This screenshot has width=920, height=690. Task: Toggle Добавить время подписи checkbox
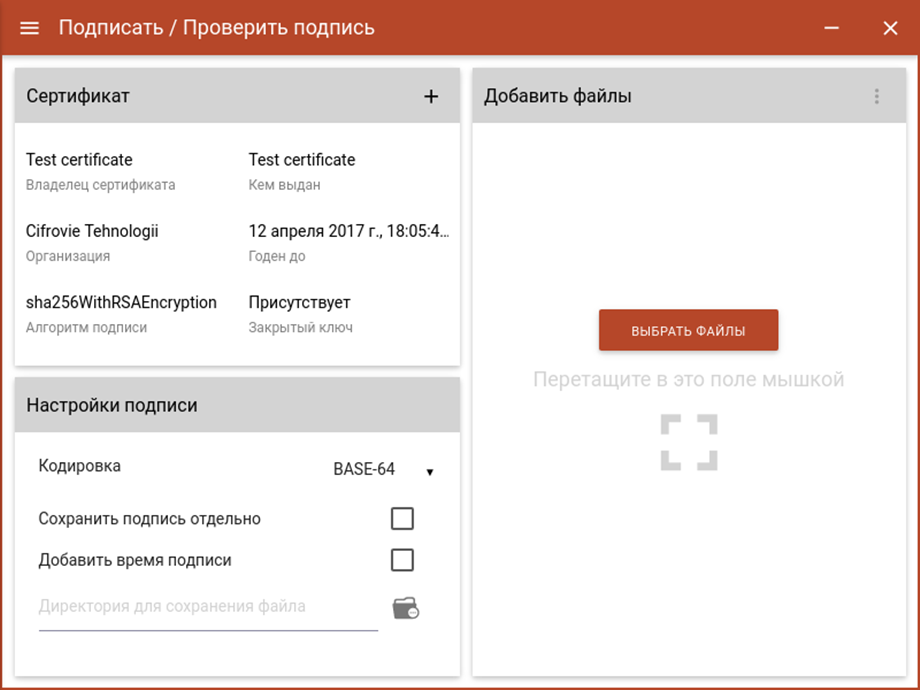[402, 560]
